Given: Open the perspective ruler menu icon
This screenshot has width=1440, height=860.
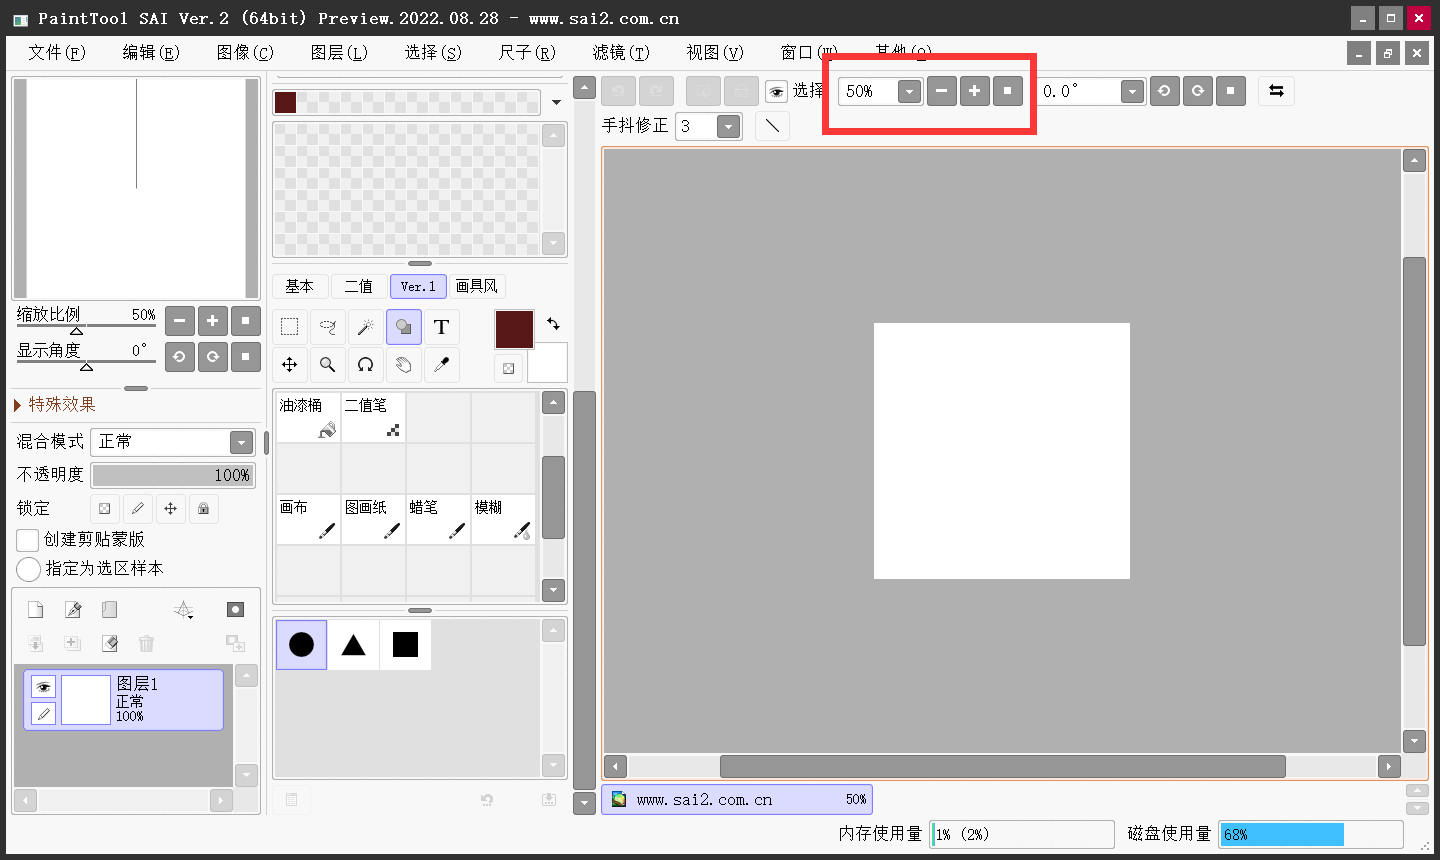Looking at the screenshot, I should (184, 610).
